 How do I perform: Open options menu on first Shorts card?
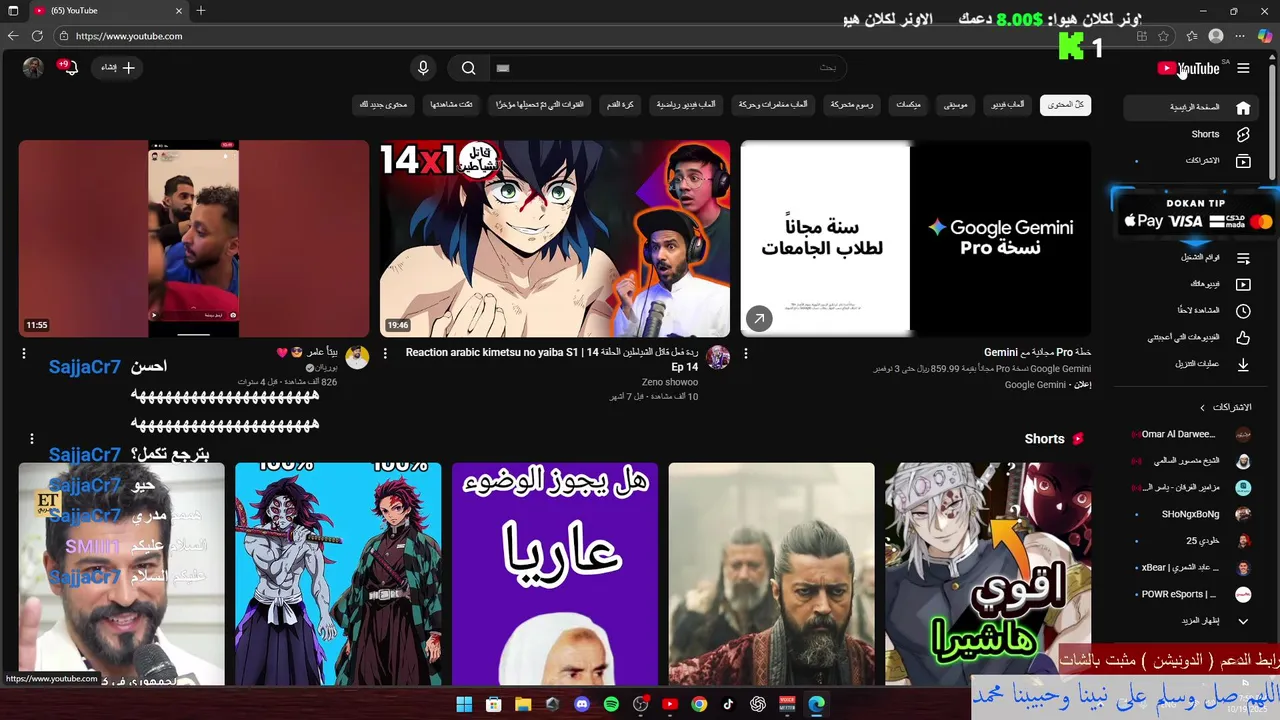tap(32, 439)
